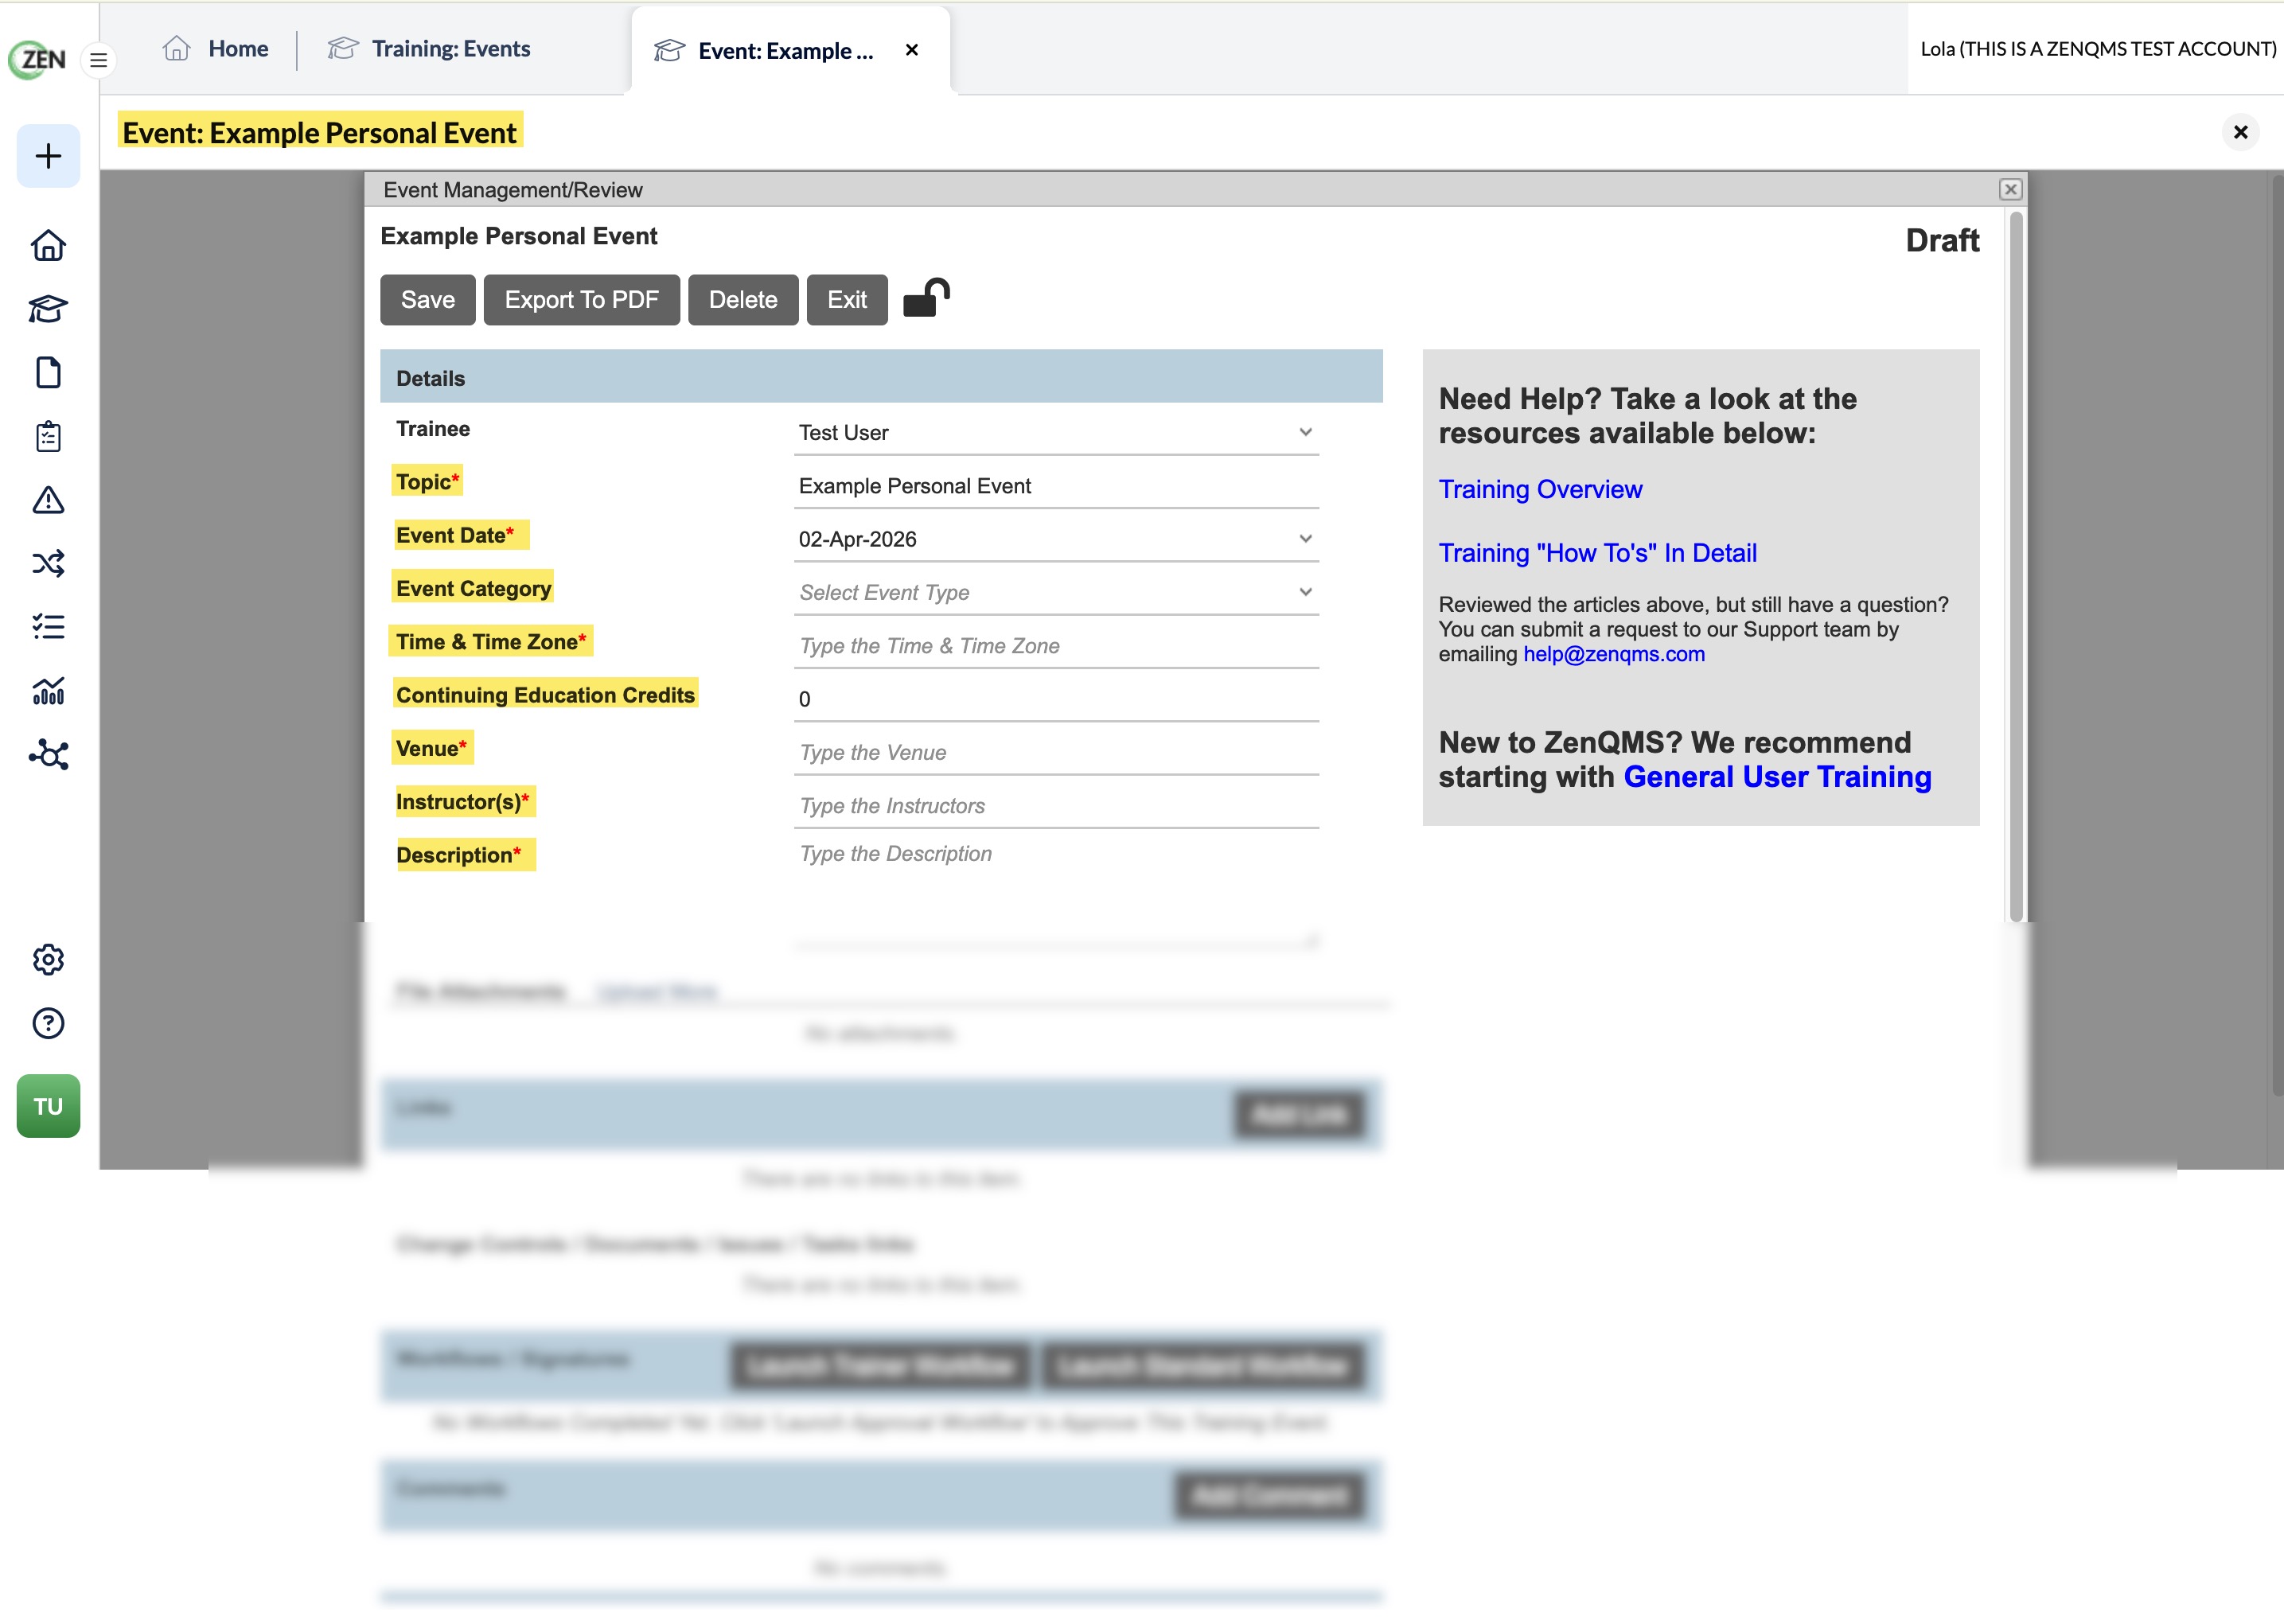This screenshot has height=1624, width=2284.
Task: Expand the Trainee dropdown
Action: tap(1056, 433)
